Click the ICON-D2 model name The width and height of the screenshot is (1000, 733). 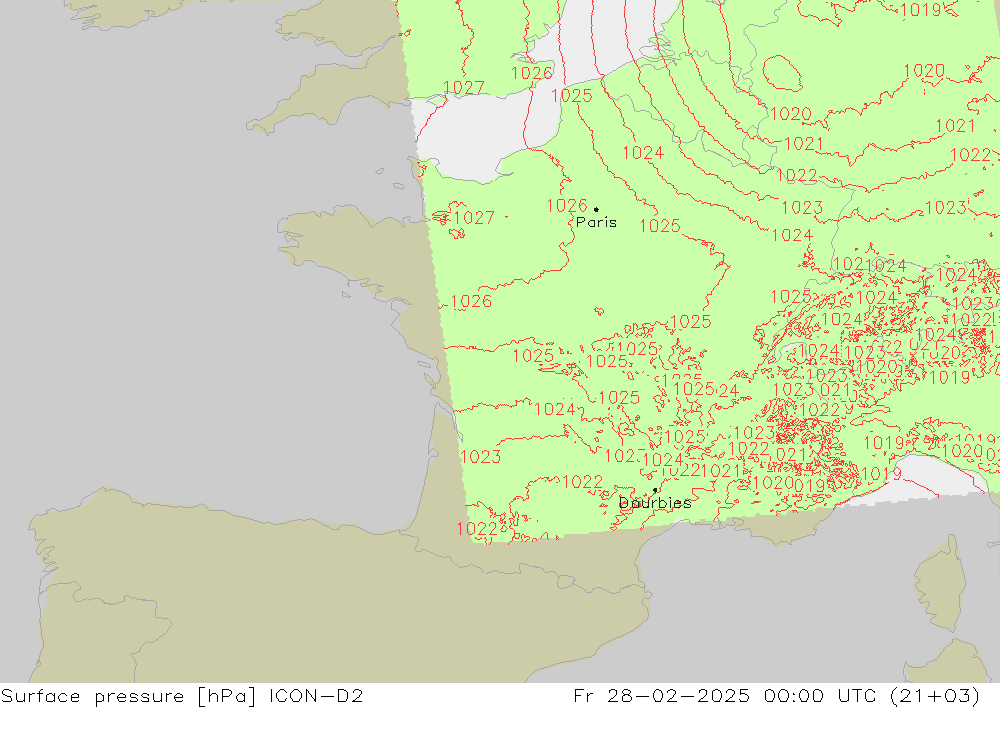point(316,695)
